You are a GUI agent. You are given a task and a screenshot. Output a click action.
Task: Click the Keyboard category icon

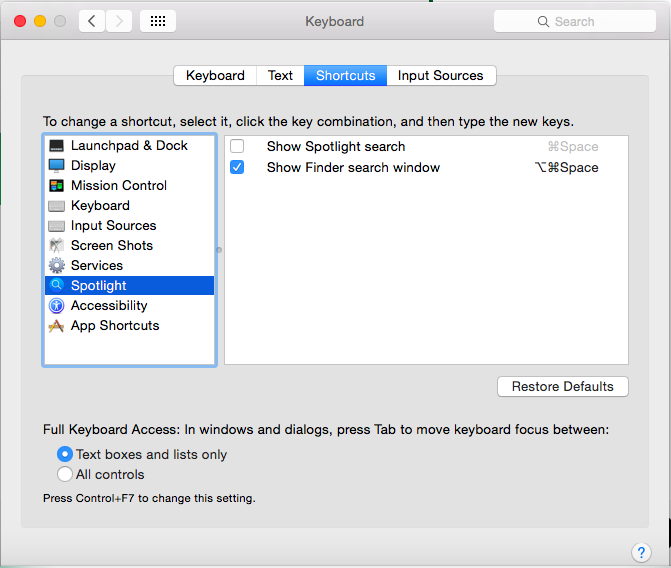pyautogui.click(x=56, y=206)
